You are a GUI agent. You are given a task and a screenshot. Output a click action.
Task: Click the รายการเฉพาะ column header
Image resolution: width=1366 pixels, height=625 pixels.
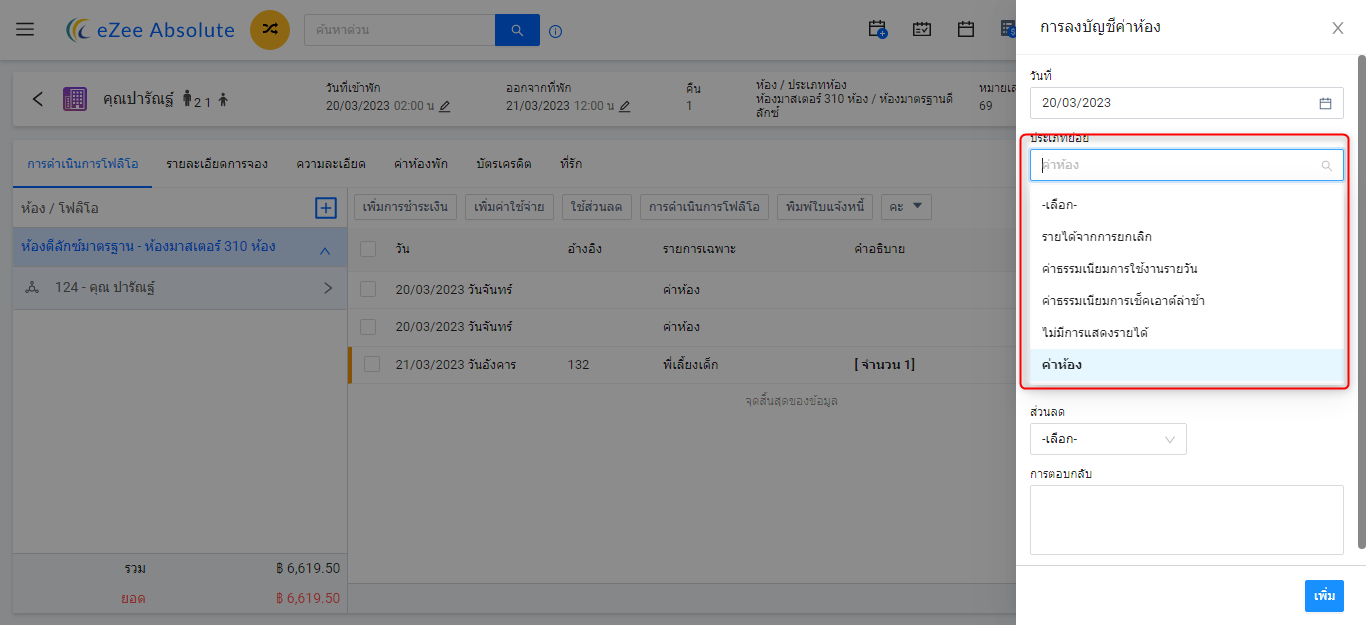click(699, 248)
